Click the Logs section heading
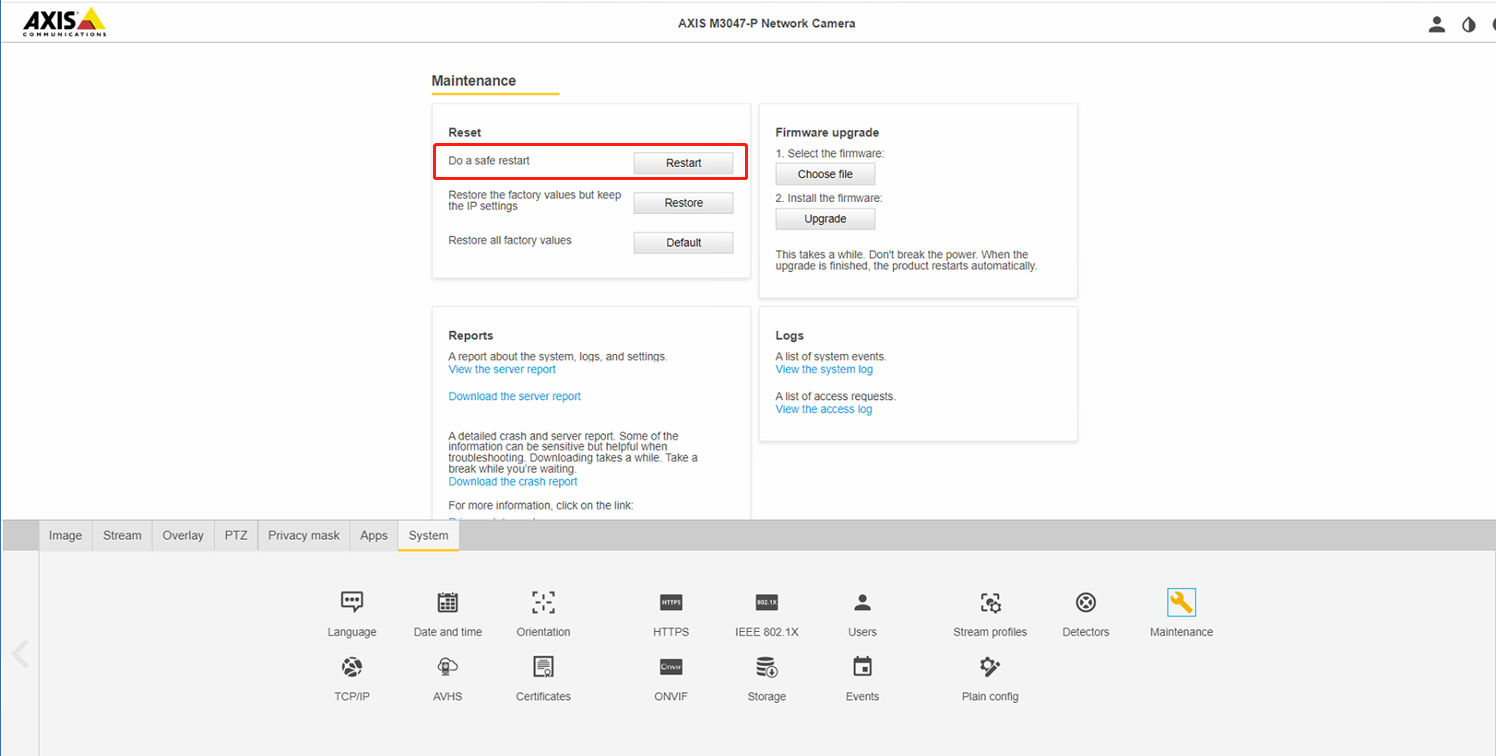 click(x=789, y=336)
